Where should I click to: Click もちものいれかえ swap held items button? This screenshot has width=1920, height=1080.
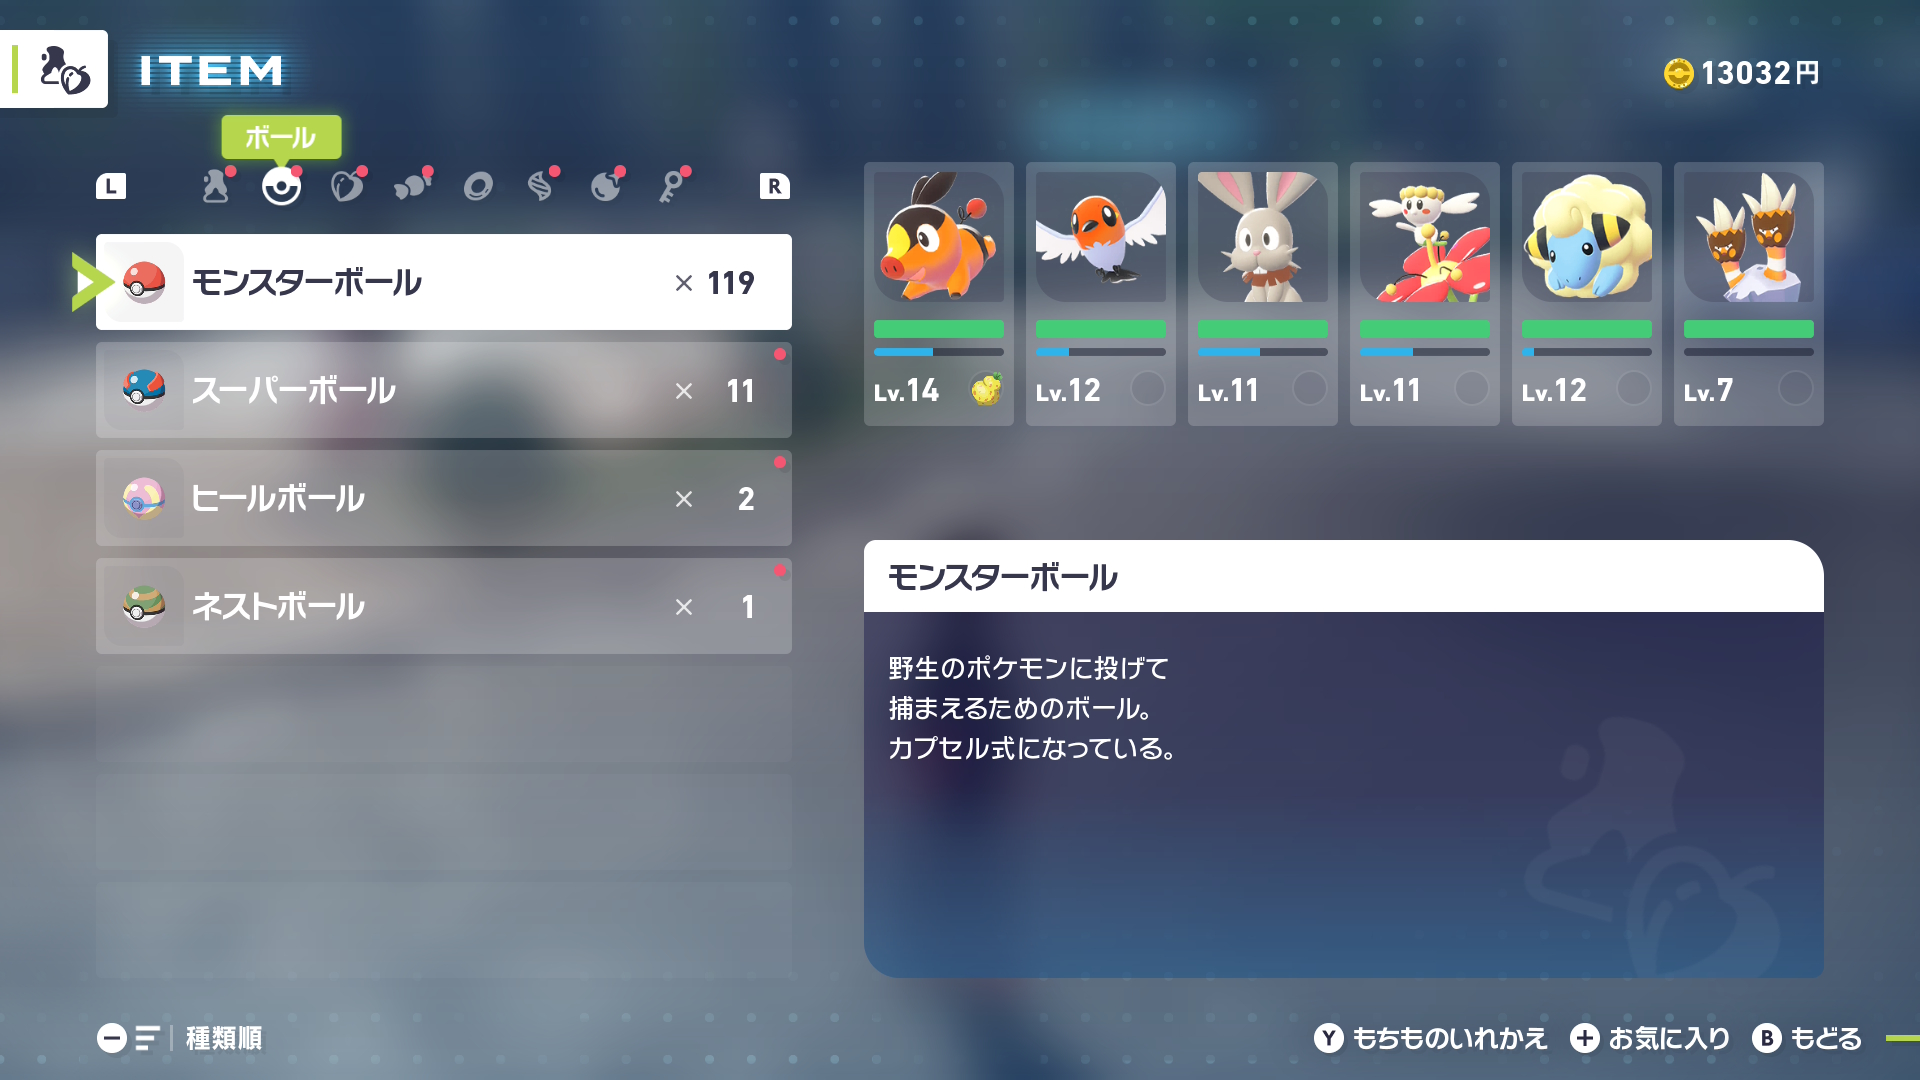tap(1431, 1038)
